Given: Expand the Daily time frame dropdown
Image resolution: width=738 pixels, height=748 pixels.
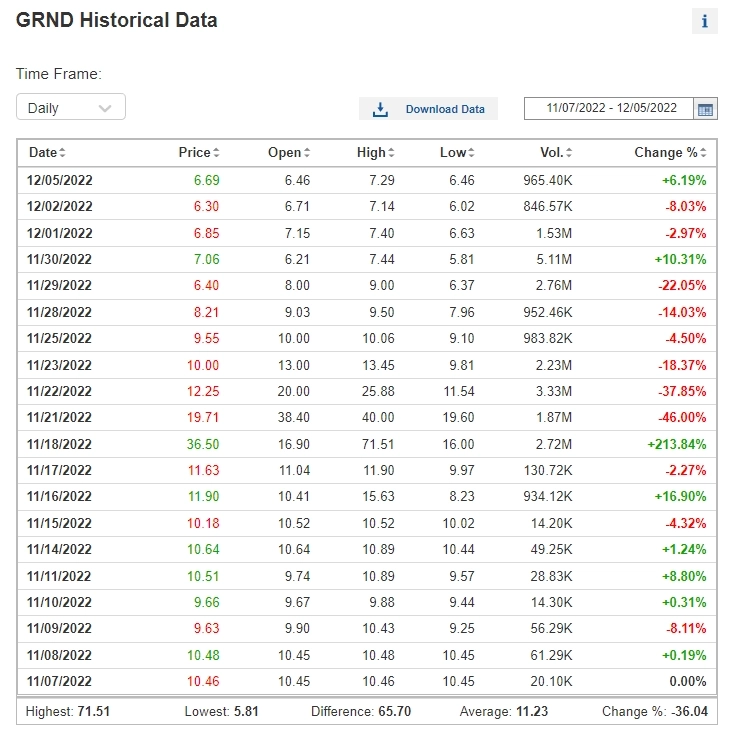Looking at the screenshot, I should [x=71, y=108].
